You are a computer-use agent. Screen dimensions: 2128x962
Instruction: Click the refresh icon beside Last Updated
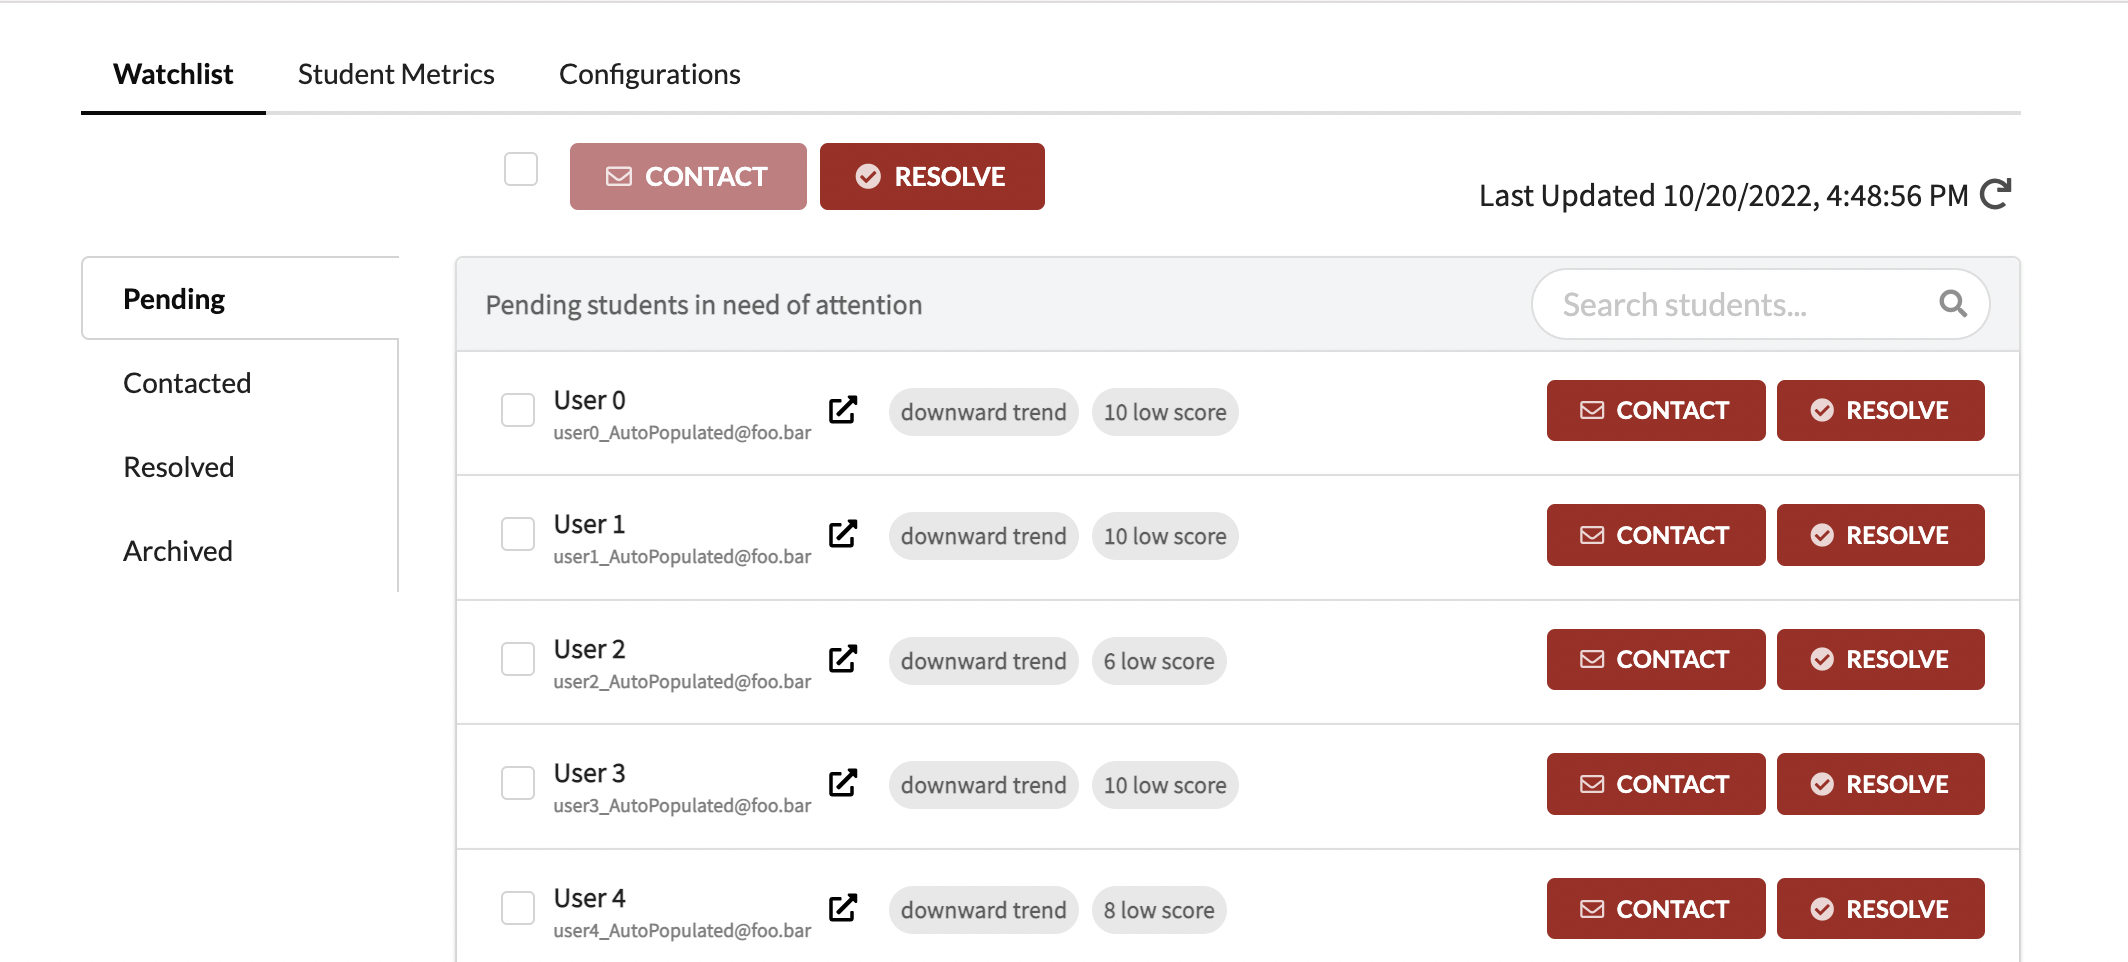[1995, 194]
